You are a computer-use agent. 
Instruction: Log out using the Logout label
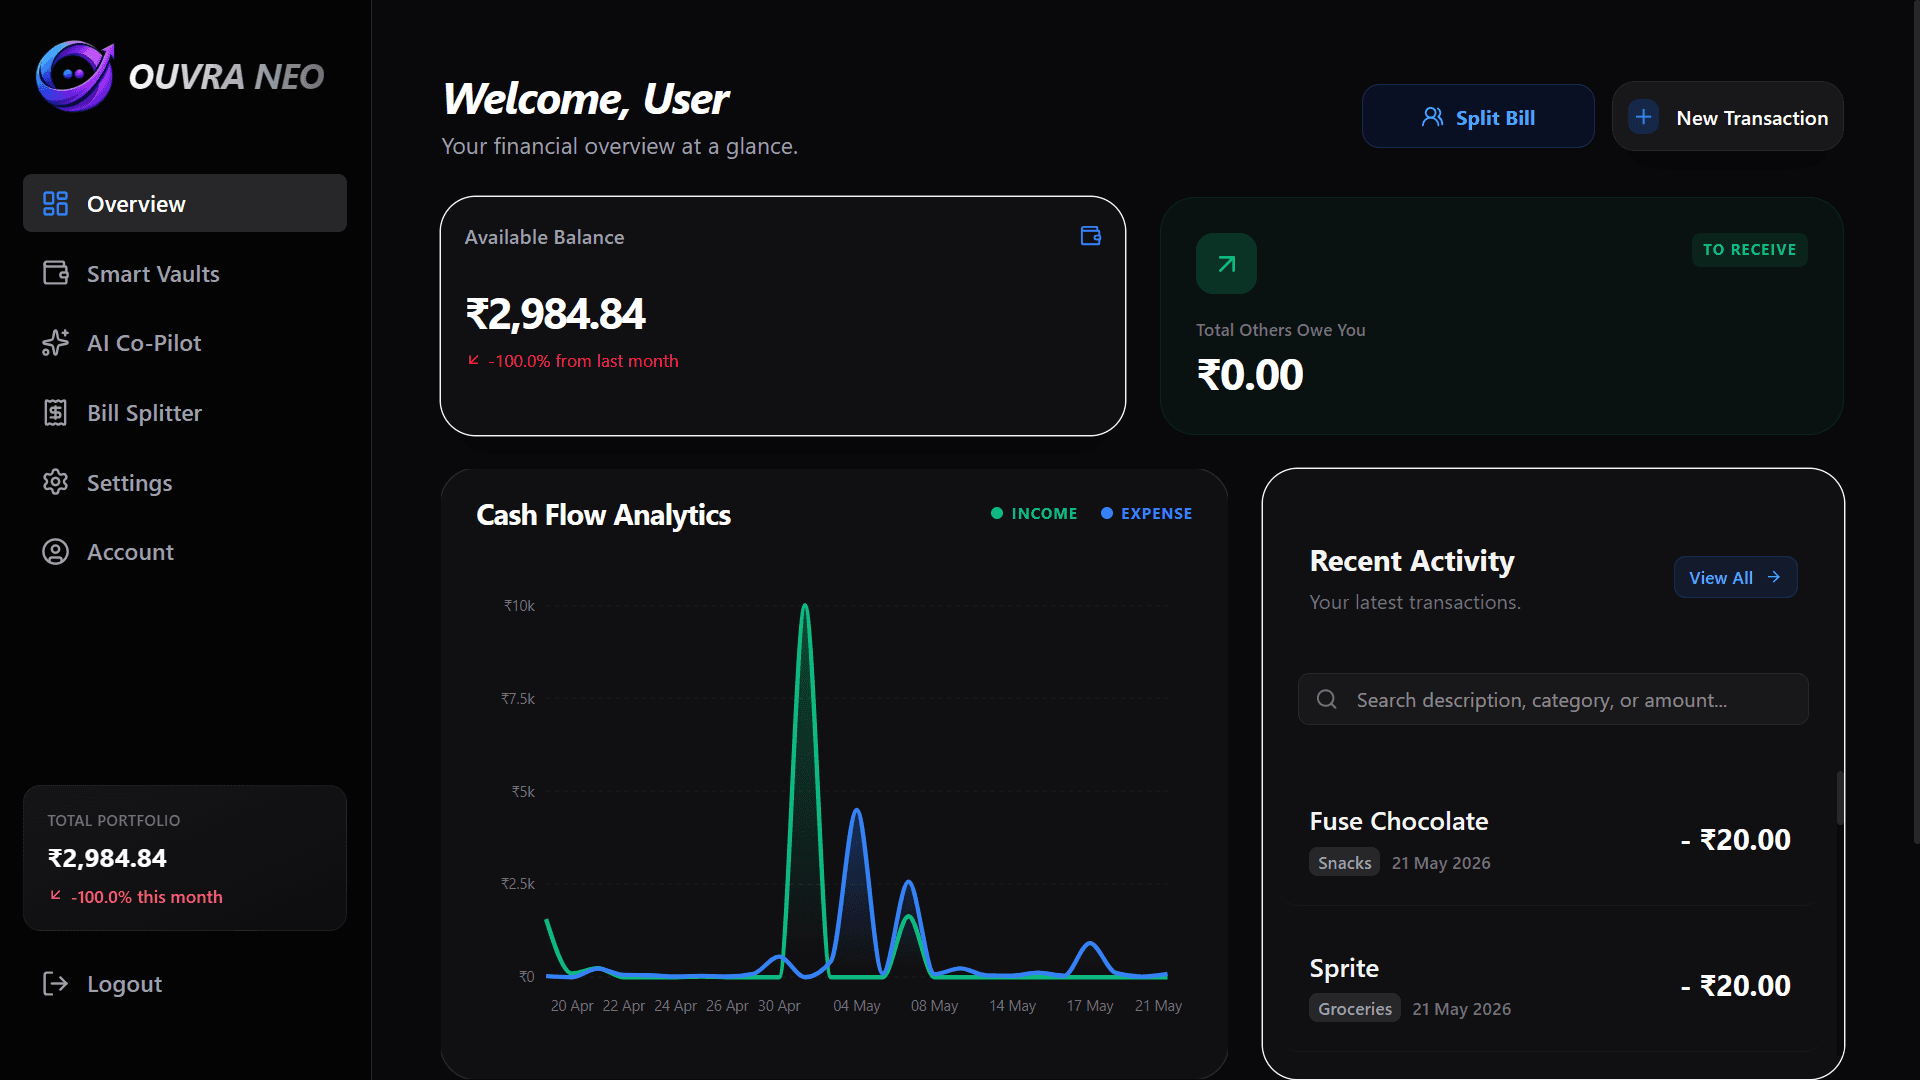[124, 984]
